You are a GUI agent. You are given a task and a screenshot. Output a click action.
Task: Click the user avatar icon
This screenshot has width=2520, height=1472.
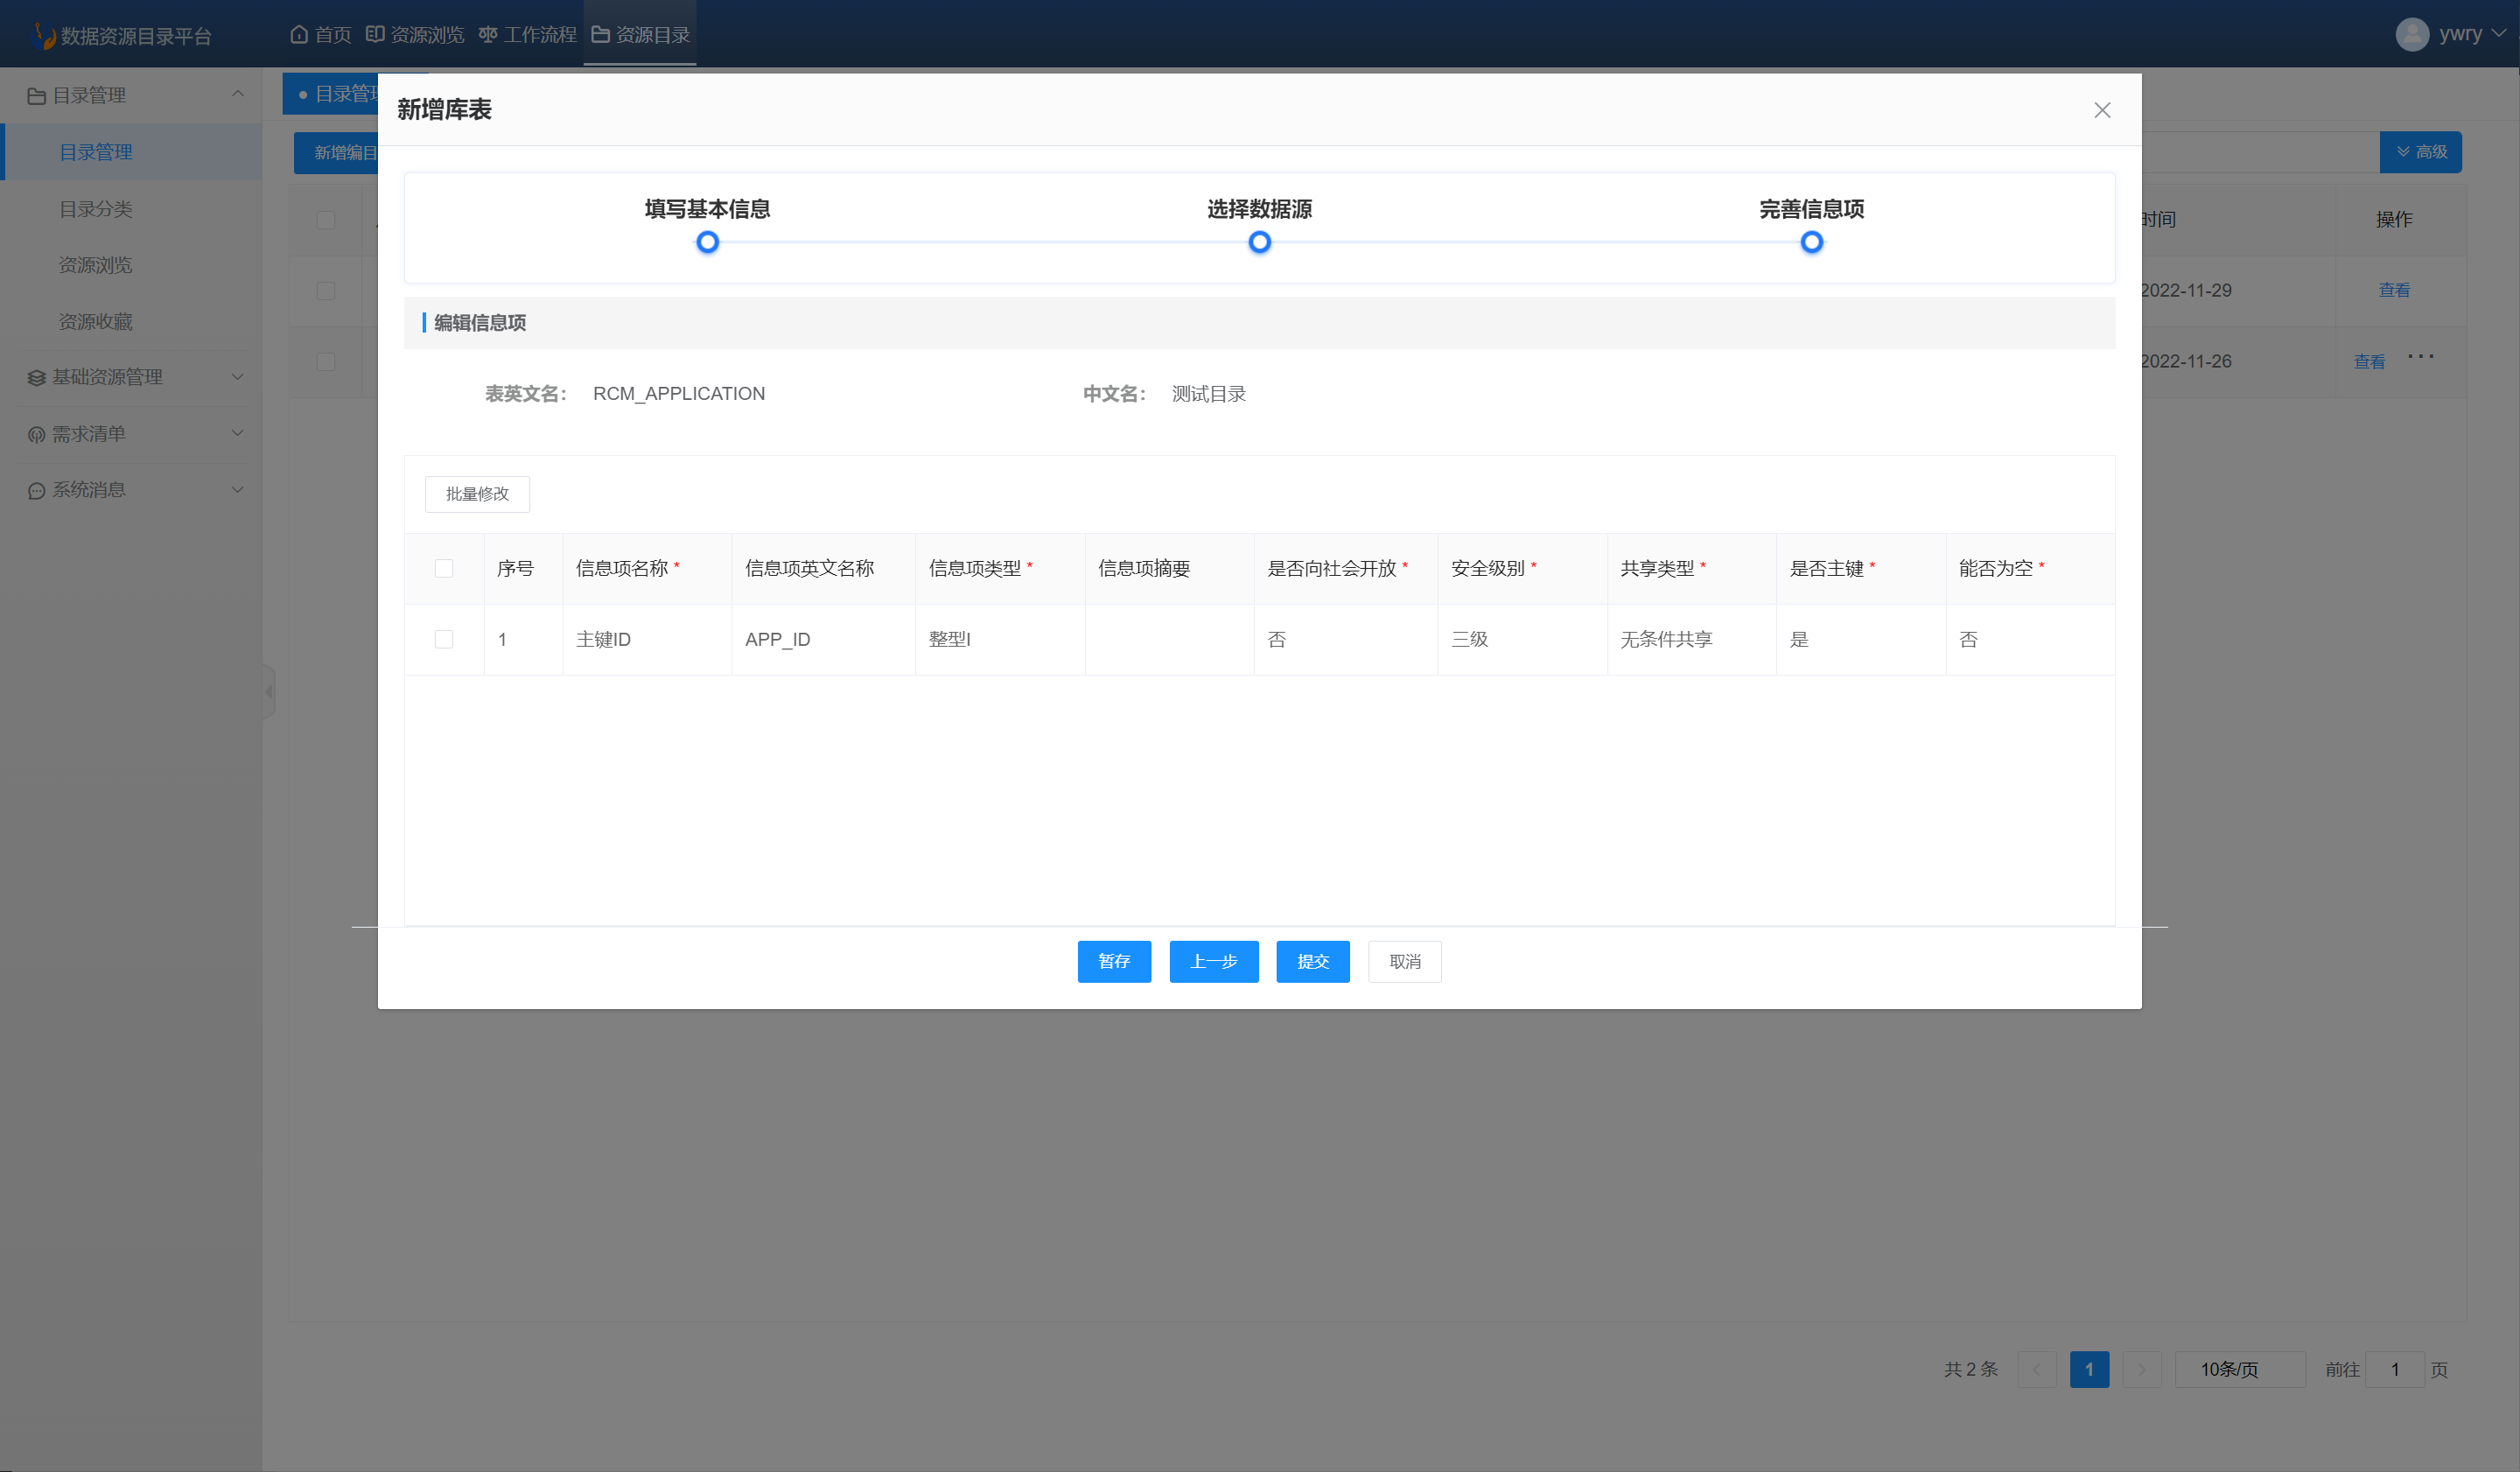point(2412,34)
